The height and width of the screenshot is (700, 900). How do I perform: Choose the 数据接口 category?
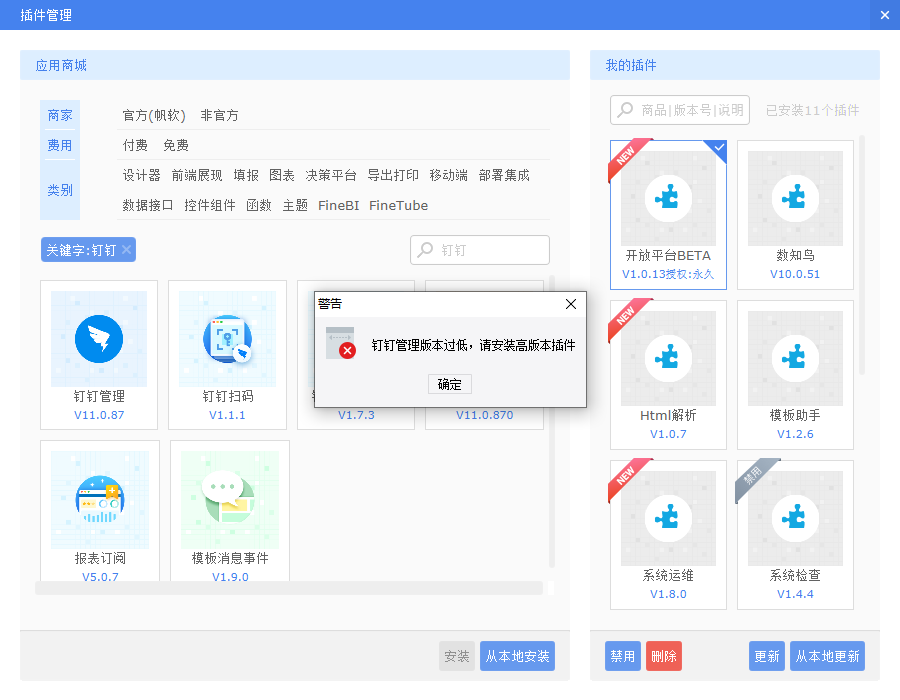(148, 205)
